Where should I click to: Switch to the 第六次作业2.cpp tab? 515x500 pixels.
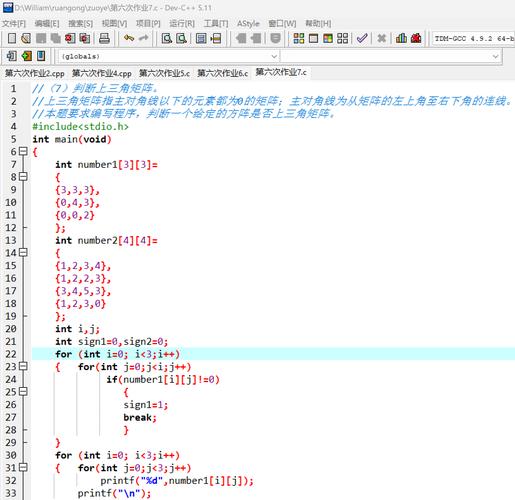coord(35,73)
